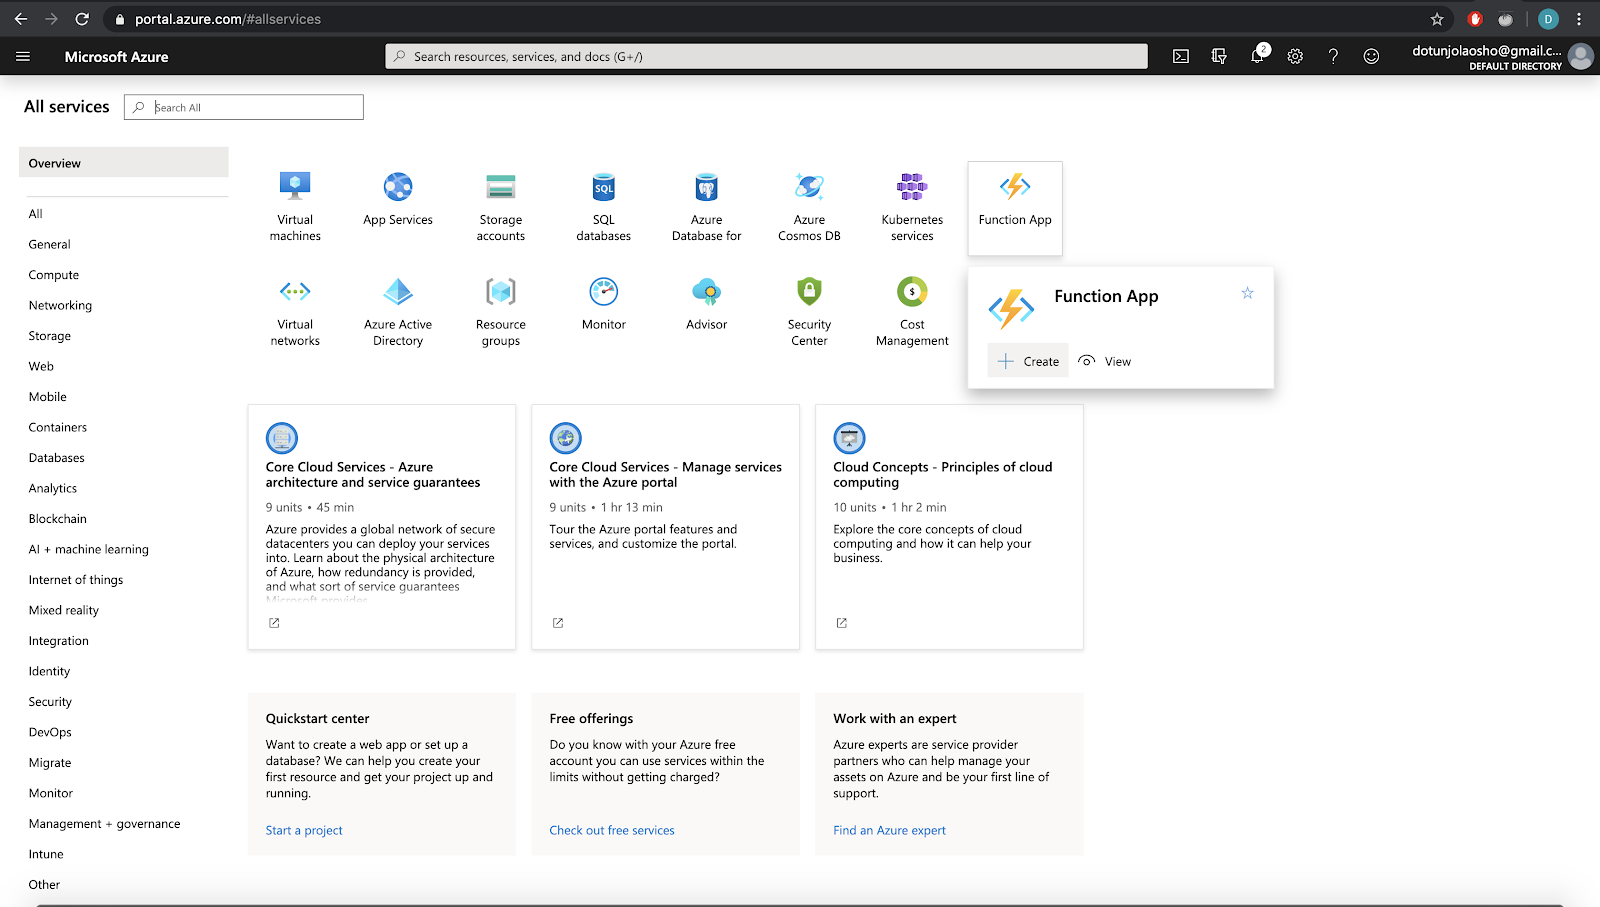Open Azure Active Directory
The width and height of the screenshot is (1600, 907).
pyautogui.click(x=398, y=312)
